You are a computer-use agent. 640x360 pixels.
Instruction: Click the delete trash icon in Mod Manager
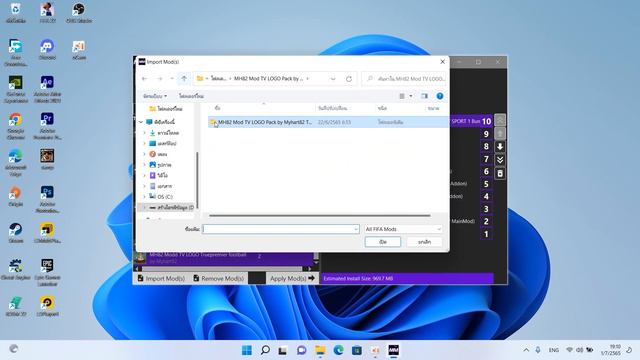(500, 173)
